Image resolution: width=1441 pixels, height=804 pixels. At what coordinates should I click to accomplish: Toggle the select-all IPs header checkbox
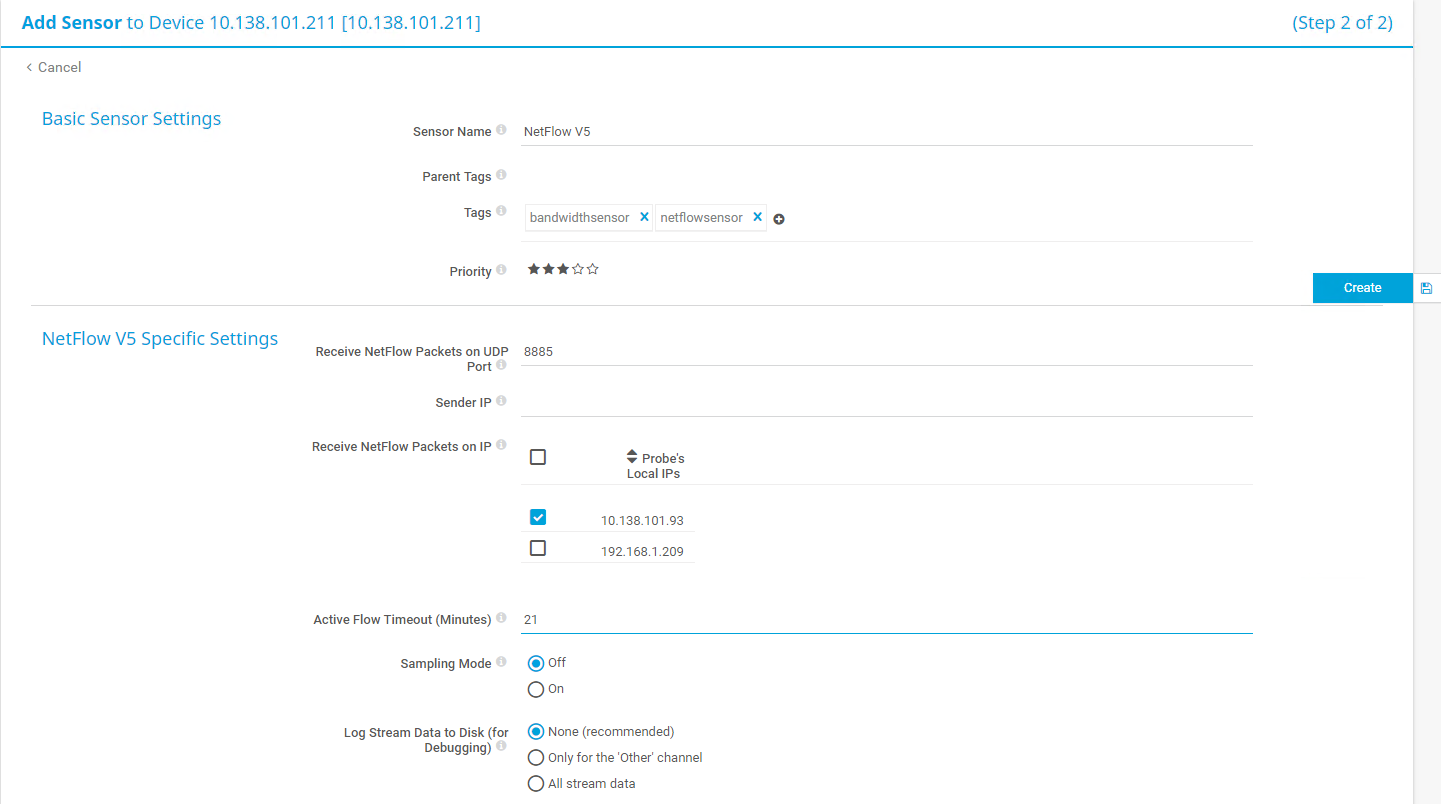tap(538, 457)
